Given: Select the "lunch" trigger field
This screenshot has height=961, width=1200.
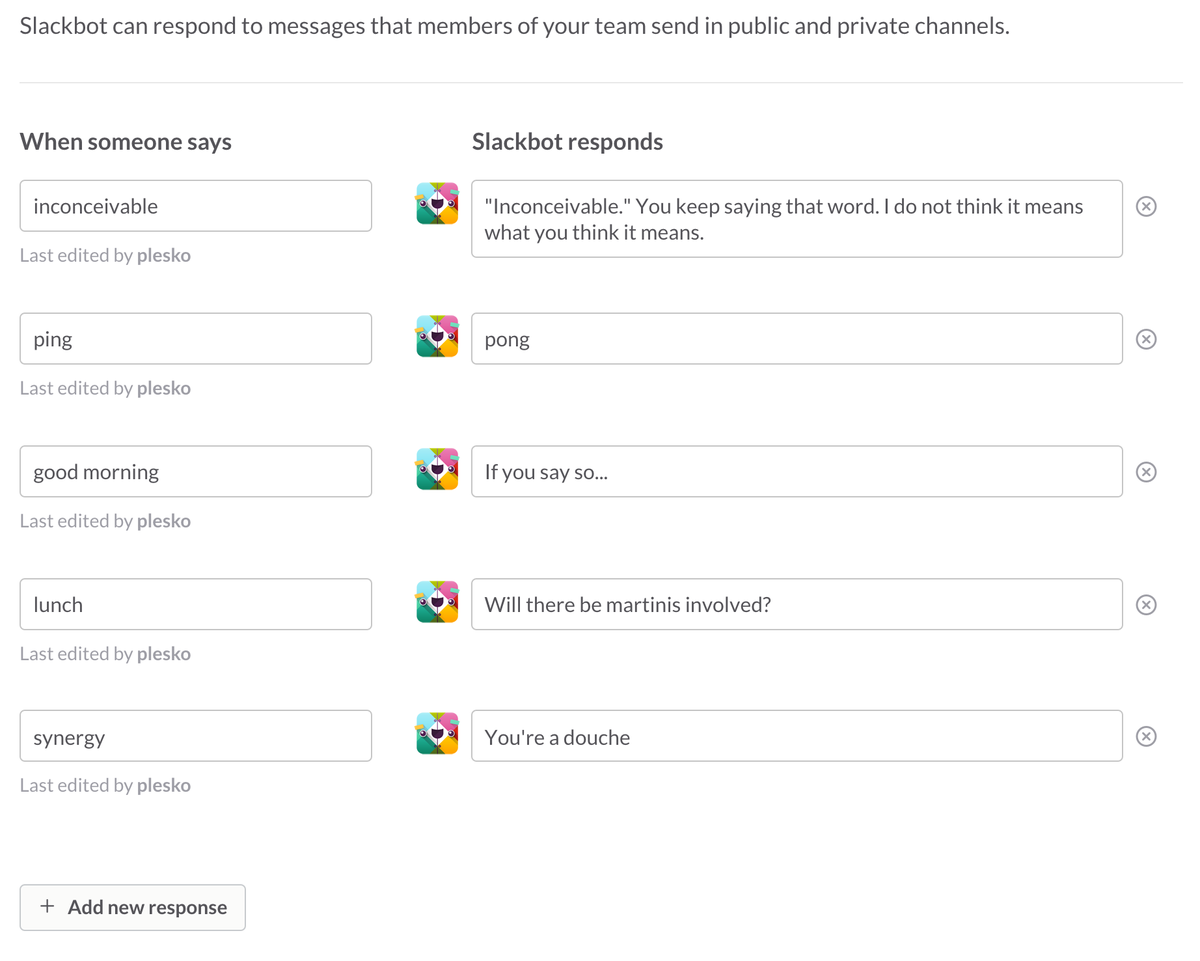Looking at the screenshot, I should click(x=195, y=603).
